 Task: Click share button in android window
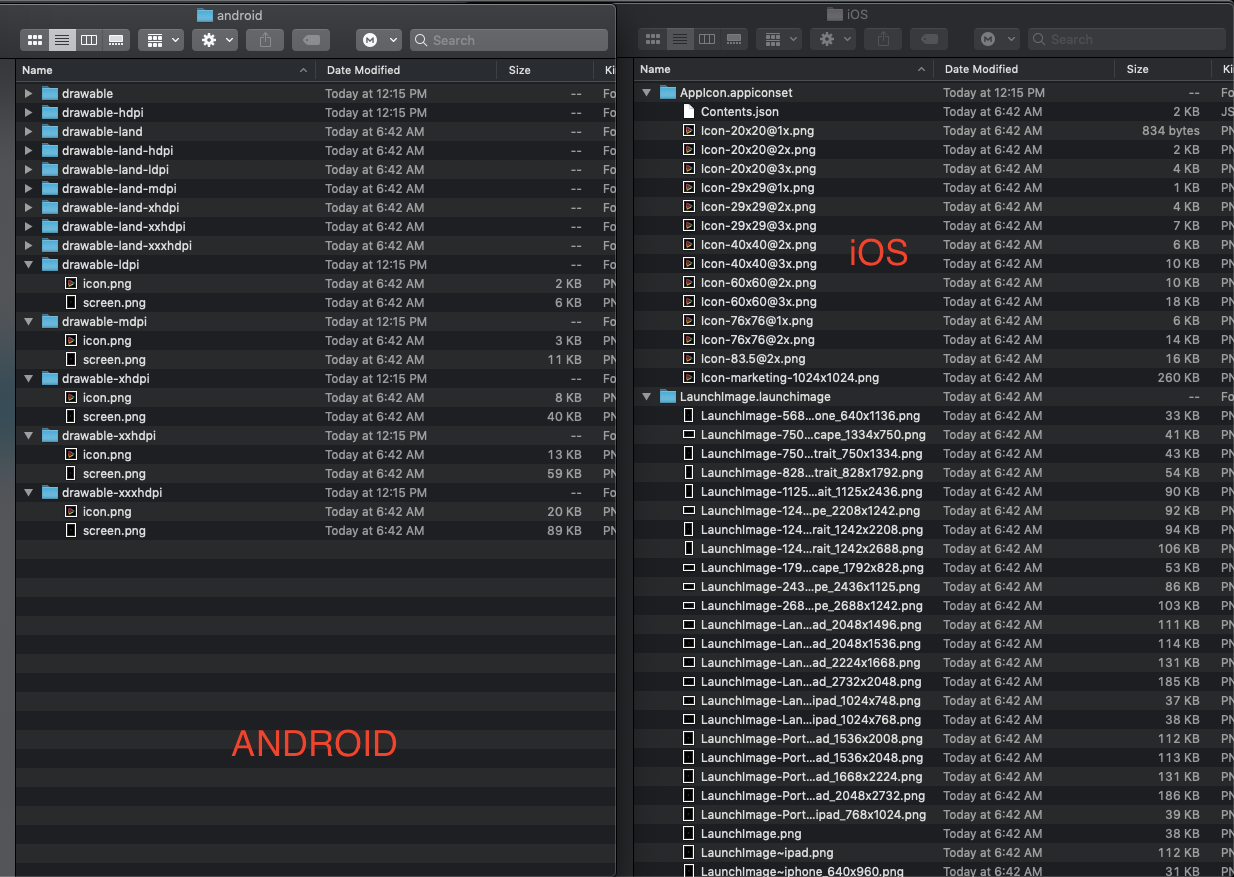point(265,40)
